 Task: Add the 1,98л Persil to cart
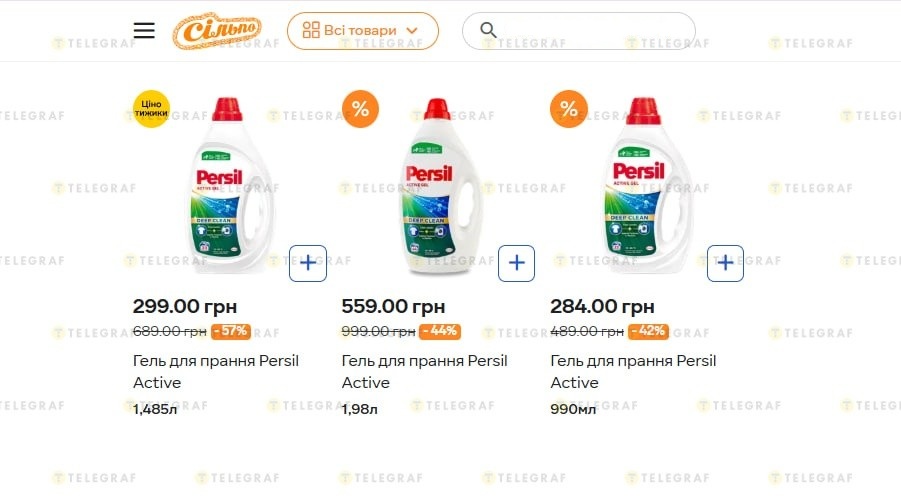(516, 263)
